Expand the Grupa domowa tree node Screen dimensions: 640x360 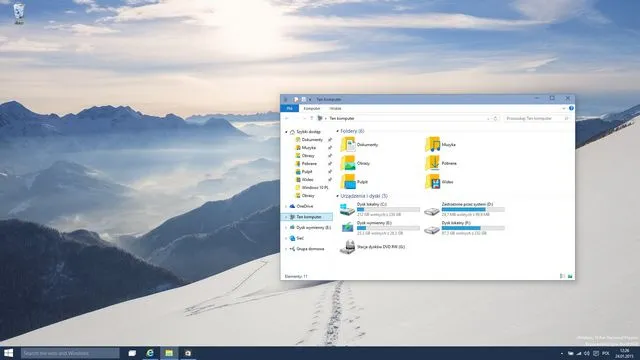pyautogui.click(x=286, y=249)
